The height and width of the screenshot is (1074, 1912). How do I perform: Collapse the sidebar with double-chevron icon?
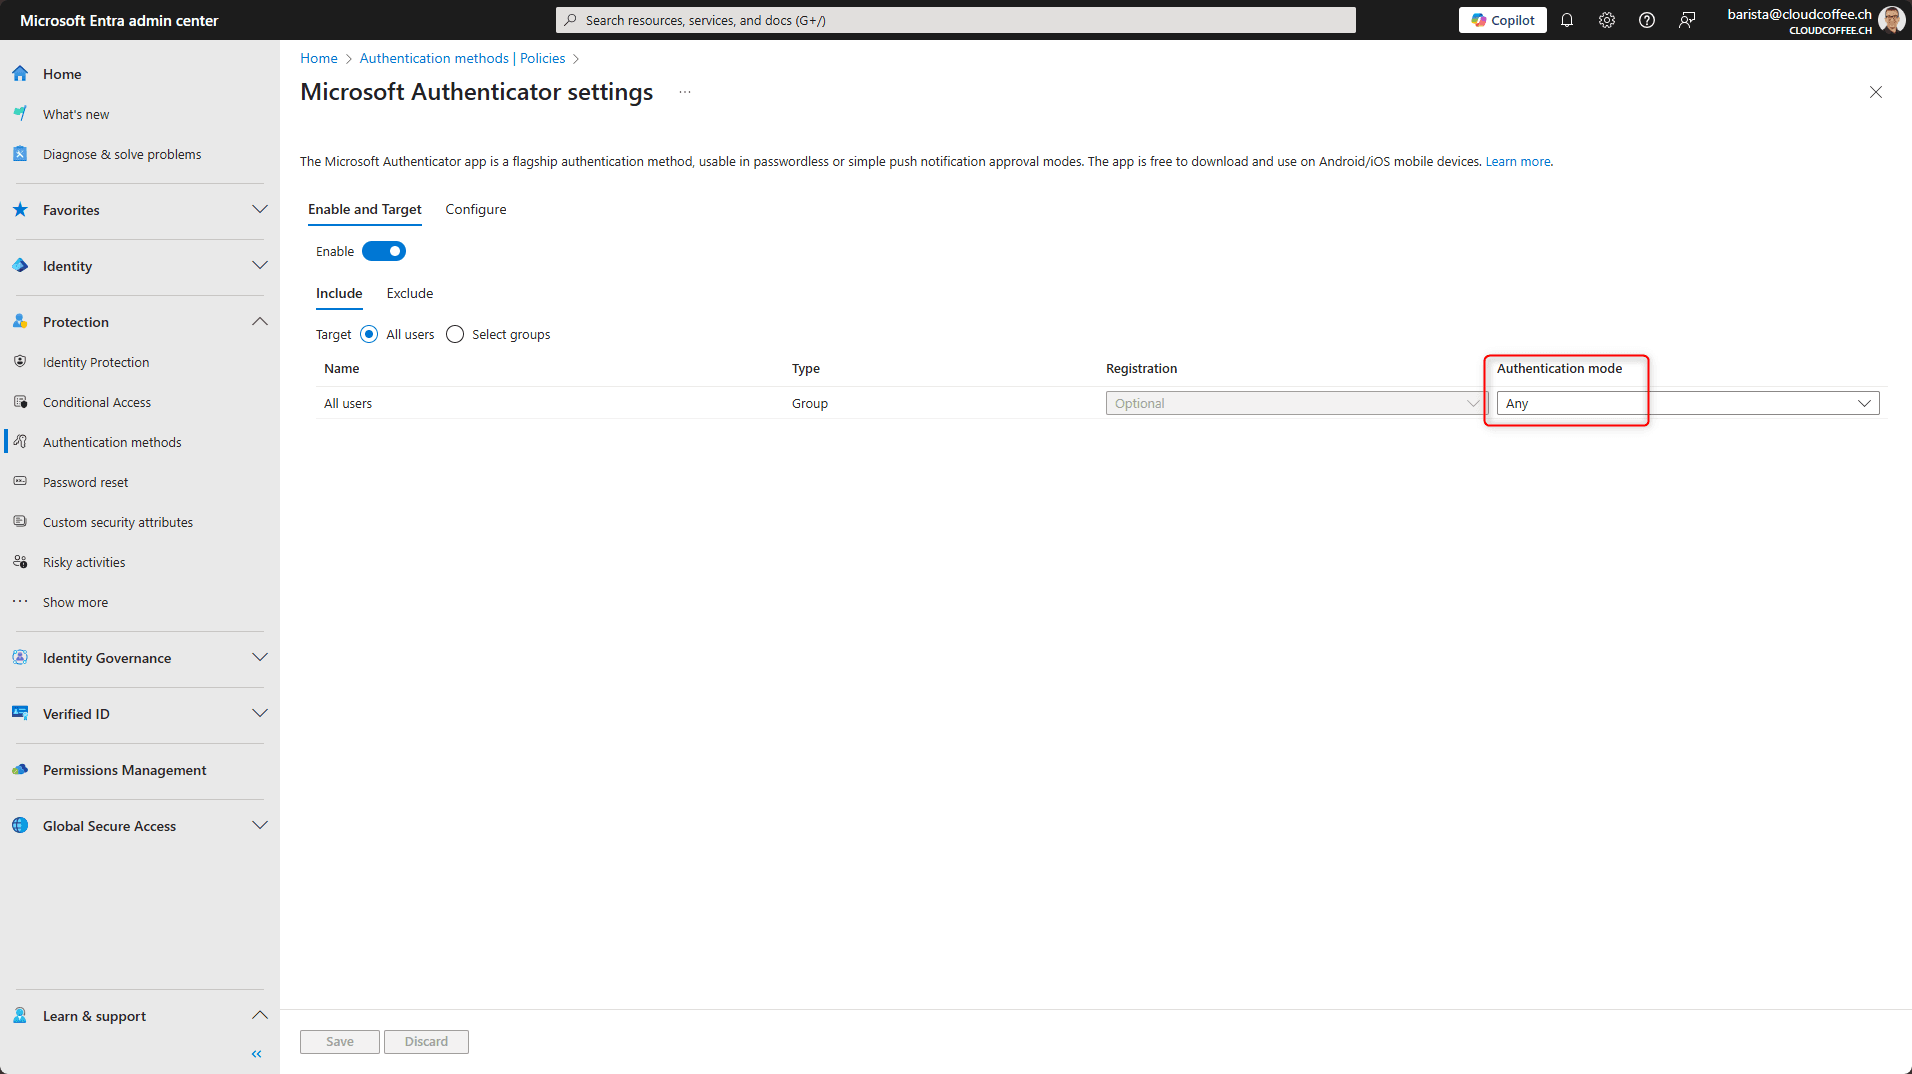[x=257, y=1054]
